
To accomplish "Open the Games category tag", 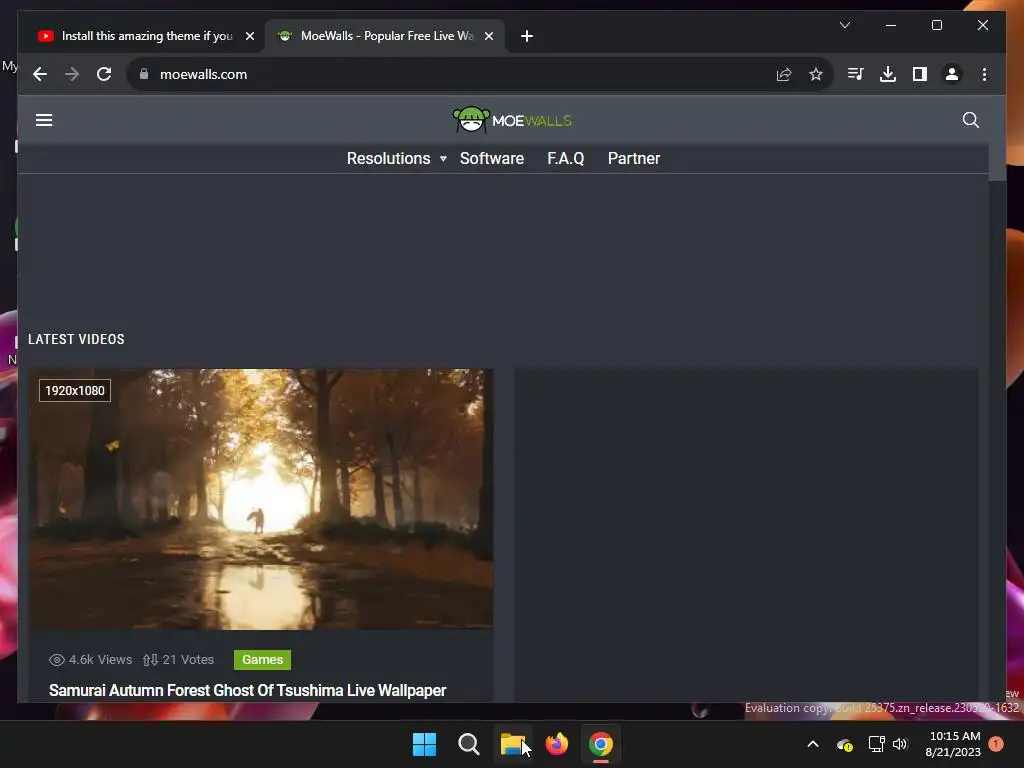I will coord(263,660).
